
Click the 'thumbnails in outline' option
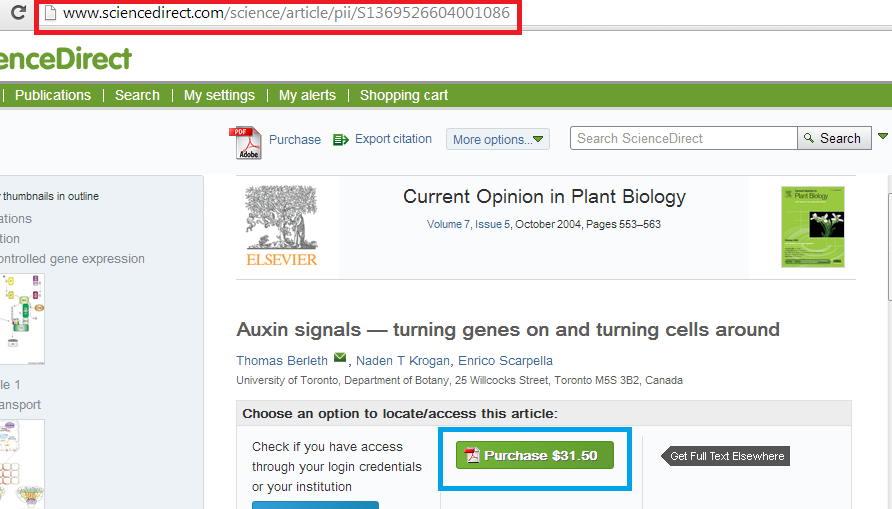click(50, 196)
